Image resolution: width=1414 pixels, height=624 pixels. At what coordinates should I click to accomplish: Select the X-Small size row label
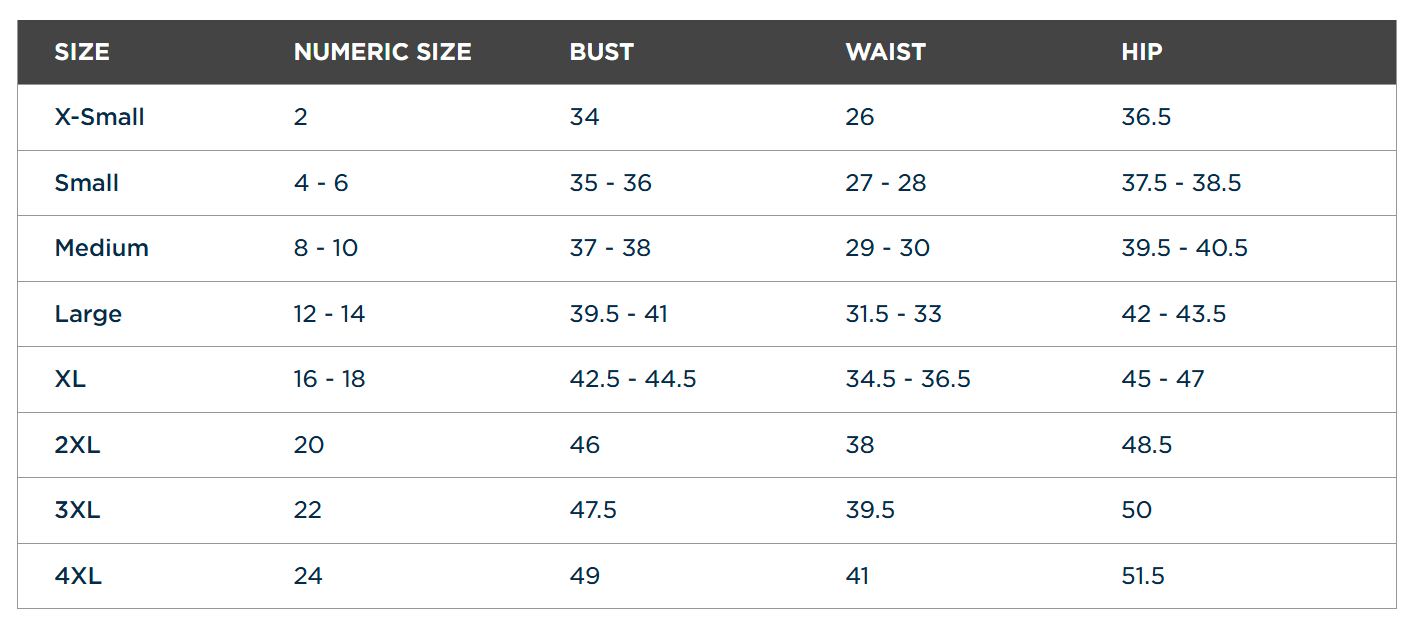coord(99,117)
